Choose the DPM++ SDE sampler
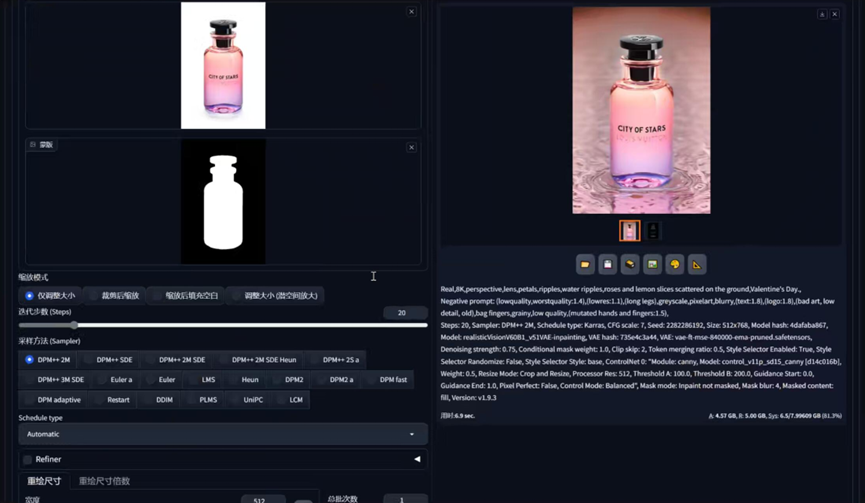The width and height of the screenshot is (865, 503). [x=109, y=360]
